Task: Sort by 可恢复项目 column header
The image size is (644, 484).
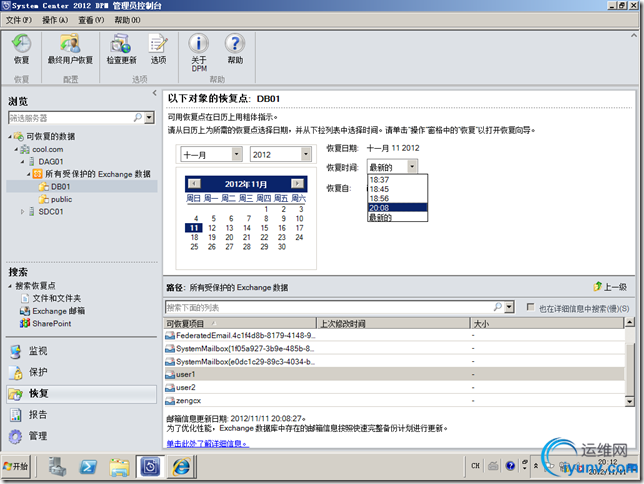Action: [240, 323]
